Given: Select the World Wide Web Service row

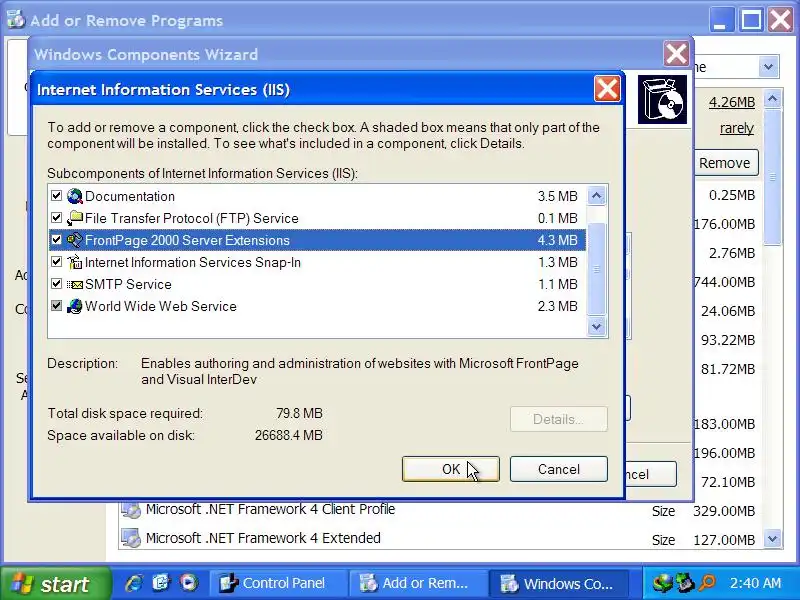Looking at the screenshot, I should tap(316, 306).
